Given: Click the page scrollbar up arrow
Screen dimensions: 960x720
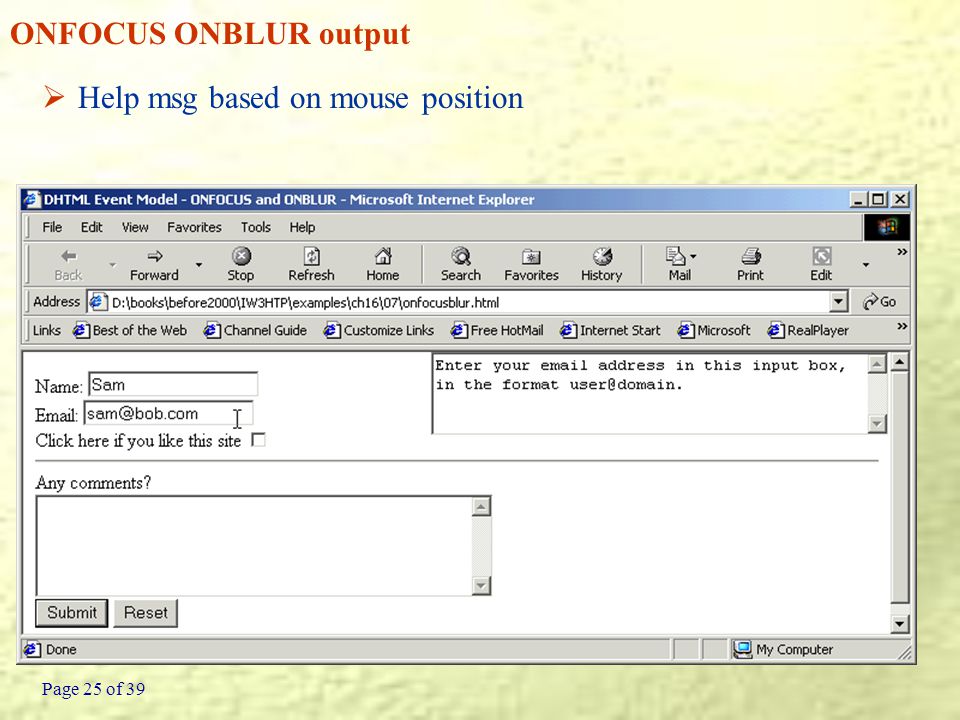Looking at the screenshot, I should [x=899, y=362].
